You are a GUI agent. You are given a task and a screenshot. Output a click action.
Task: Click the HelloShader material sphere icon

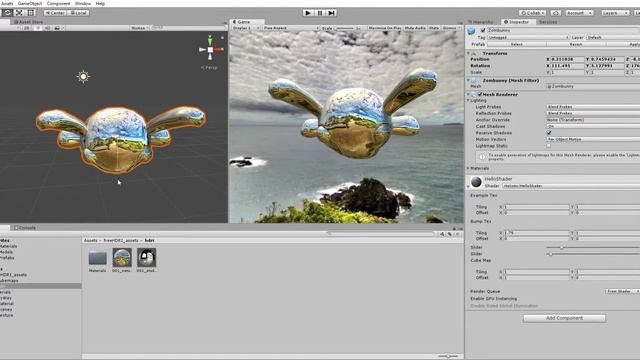tap(476, 182)
